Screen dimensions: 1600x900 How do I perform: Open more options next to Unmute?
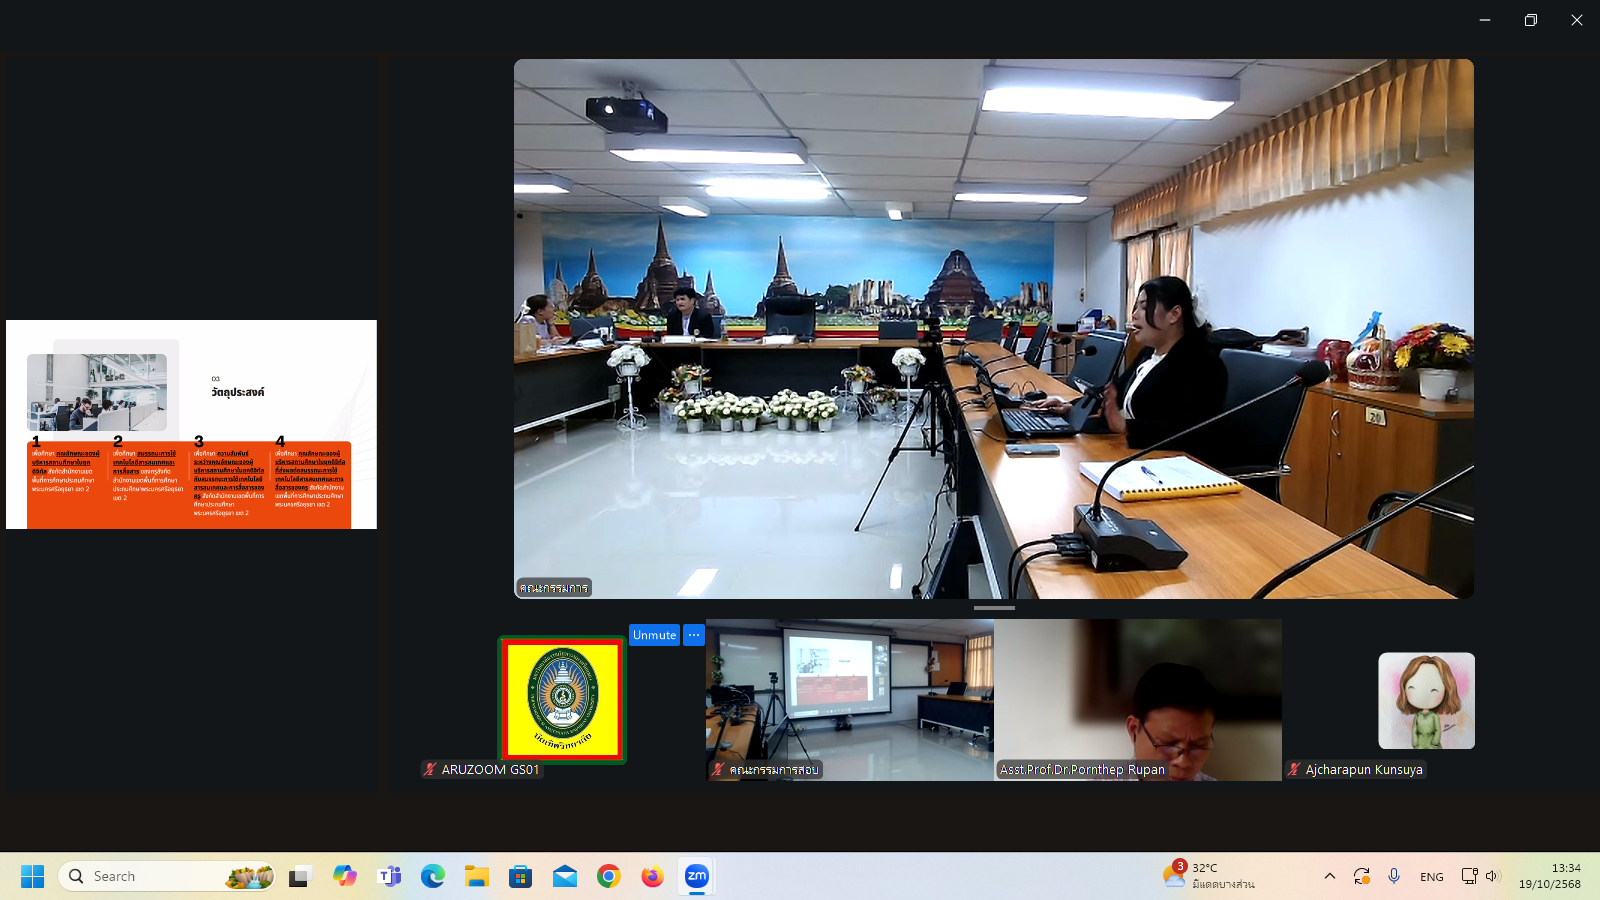[x=694, y=635]
